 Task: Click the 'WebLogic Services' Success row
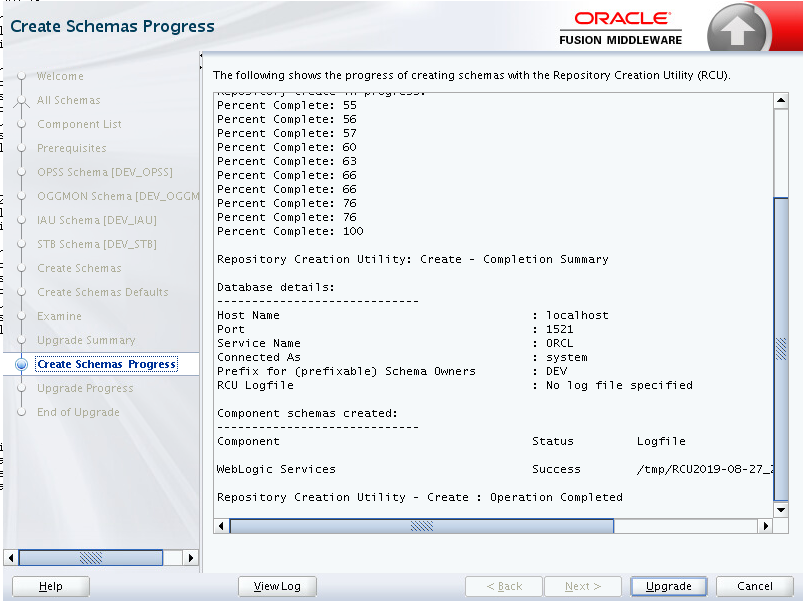pos(494,469)
